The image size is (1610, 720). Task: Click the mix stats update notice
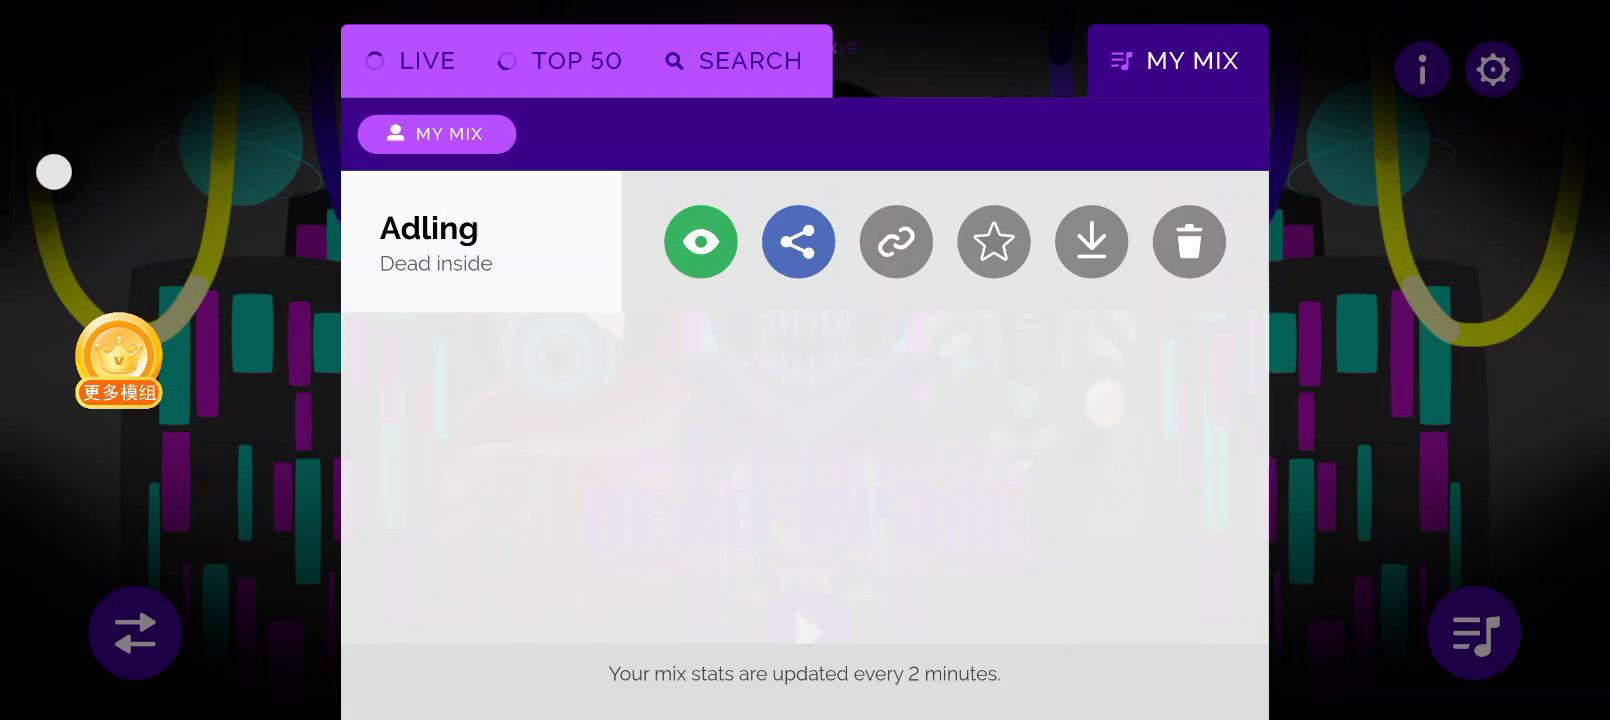[x=804, y=674]
